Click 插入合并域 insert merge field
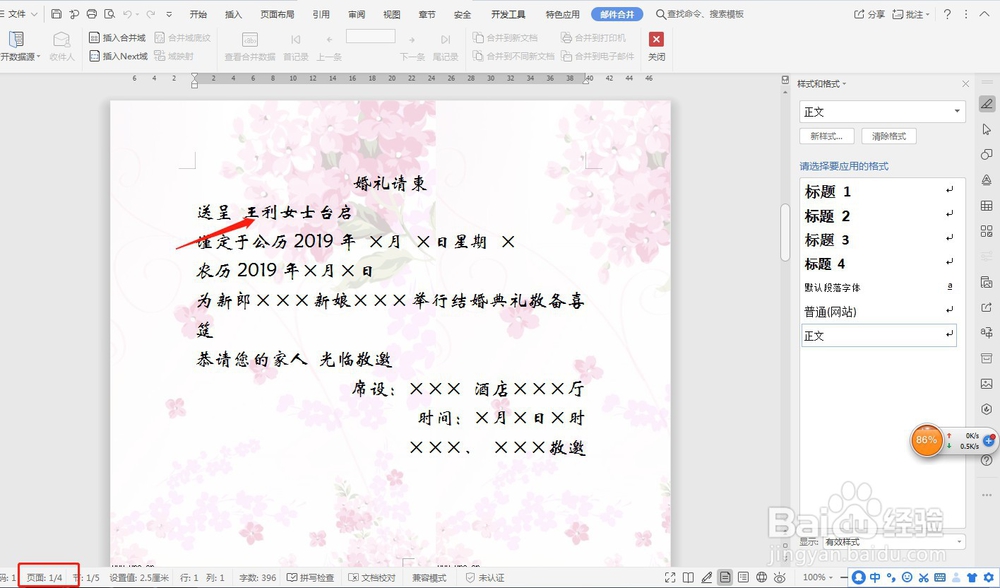The image size is (1000, 588). pyautogui.click(x=117, y=38)
